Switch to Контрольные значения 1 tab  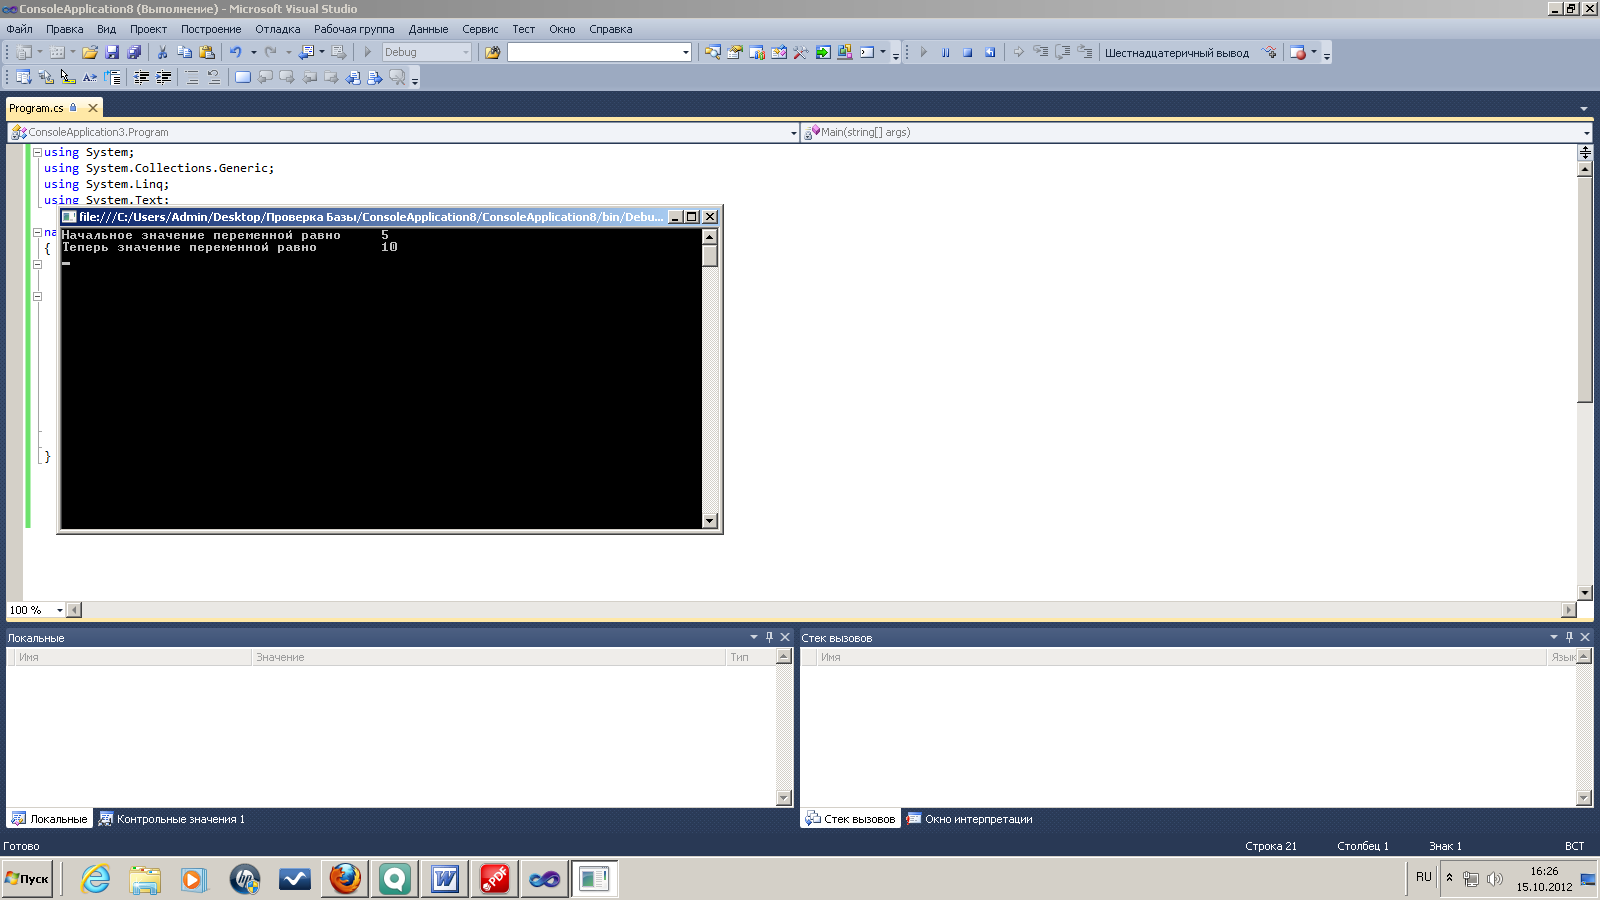pos(171,819)
